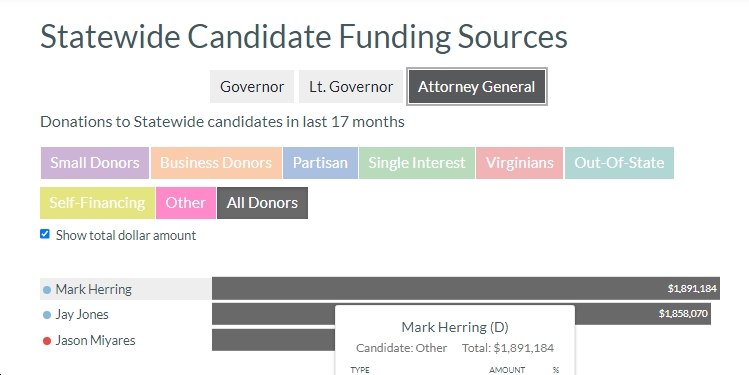Show Out-Of-State donations
The width and height of the screenshot is (749, 375).
click(620, 163)
